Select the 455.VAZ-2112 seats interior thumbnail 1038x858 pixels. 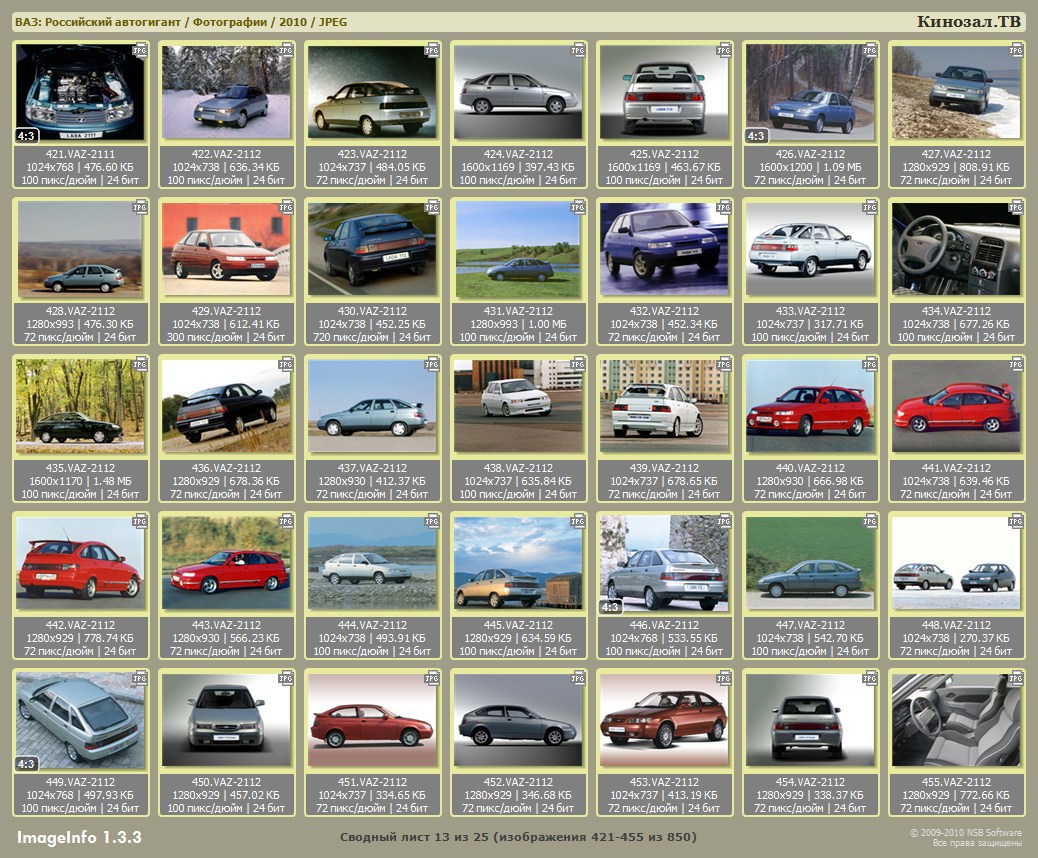click(x=957, y=720)
